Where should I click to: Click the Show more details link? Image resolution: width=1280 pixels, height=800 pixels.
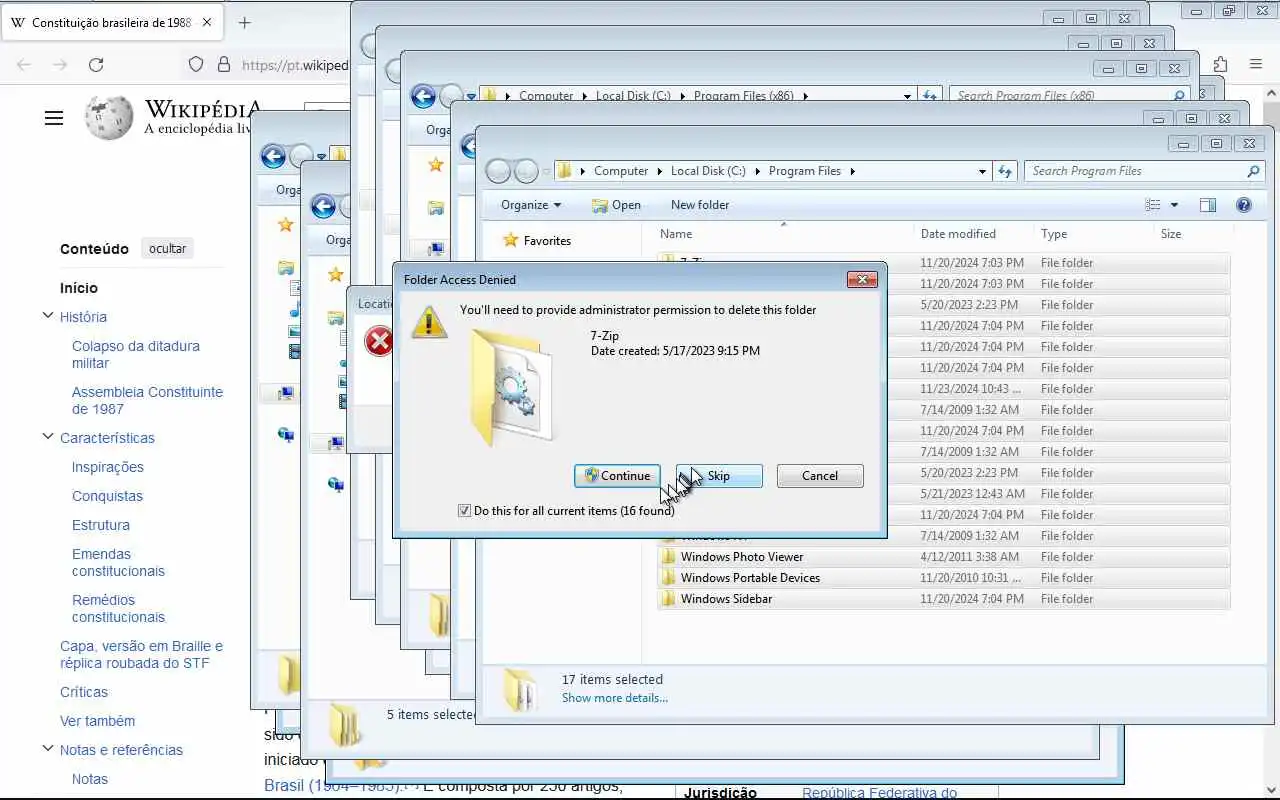click(x=614, y=698)
